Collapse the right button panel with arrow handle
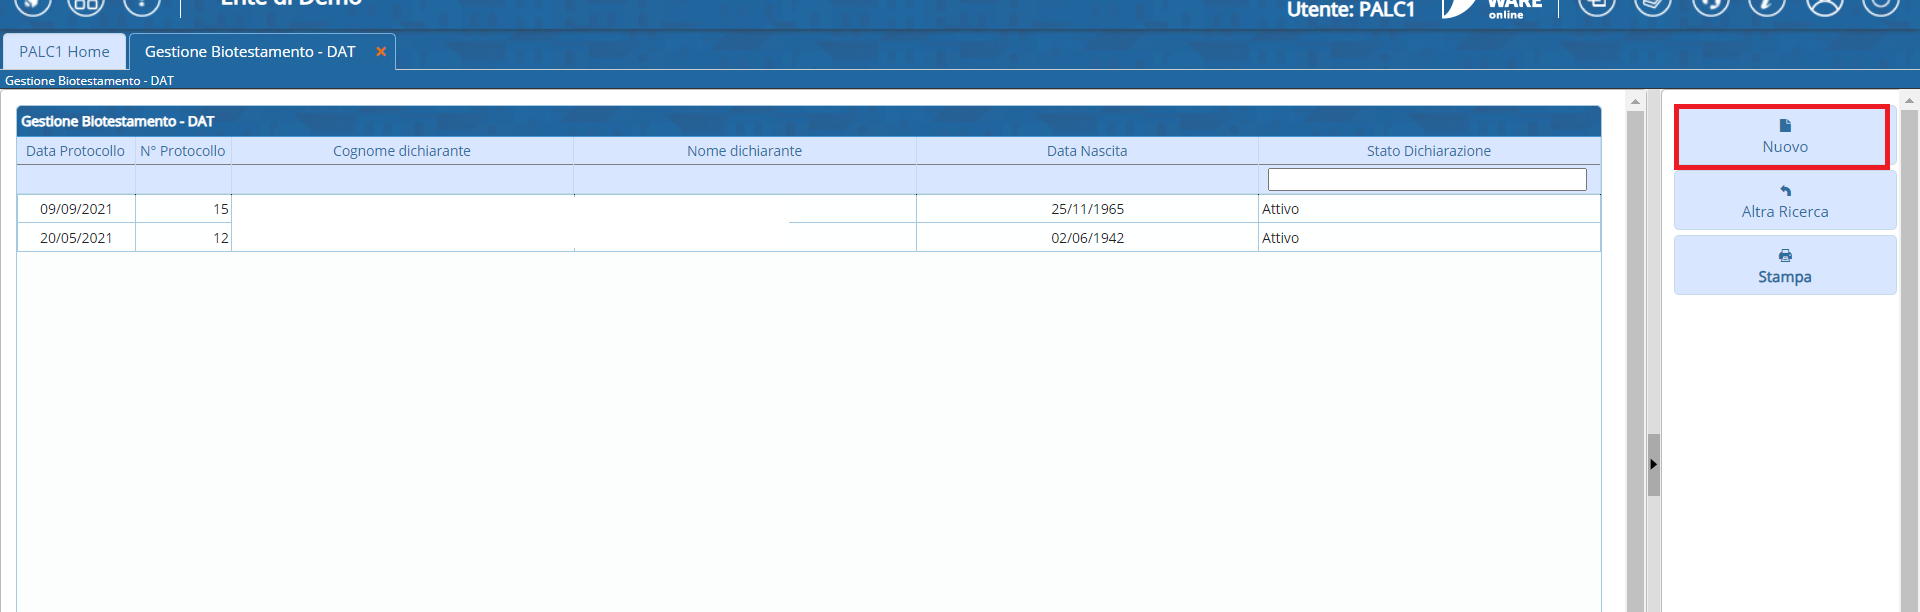The width and height of the screenshot is (1920, 612). click(x=1654, y=464)
